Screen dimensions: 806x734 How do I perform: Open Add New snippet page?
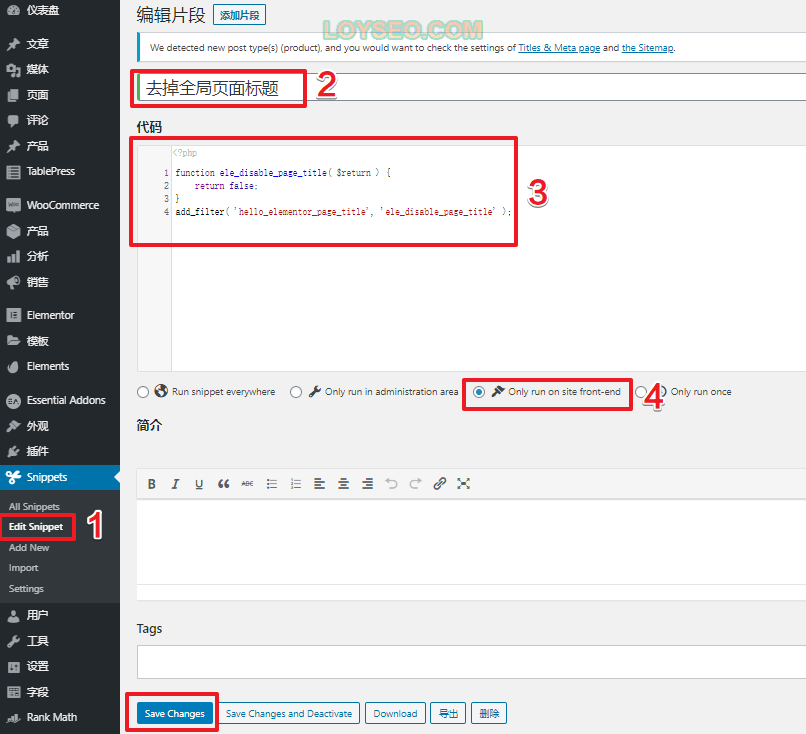29,547
